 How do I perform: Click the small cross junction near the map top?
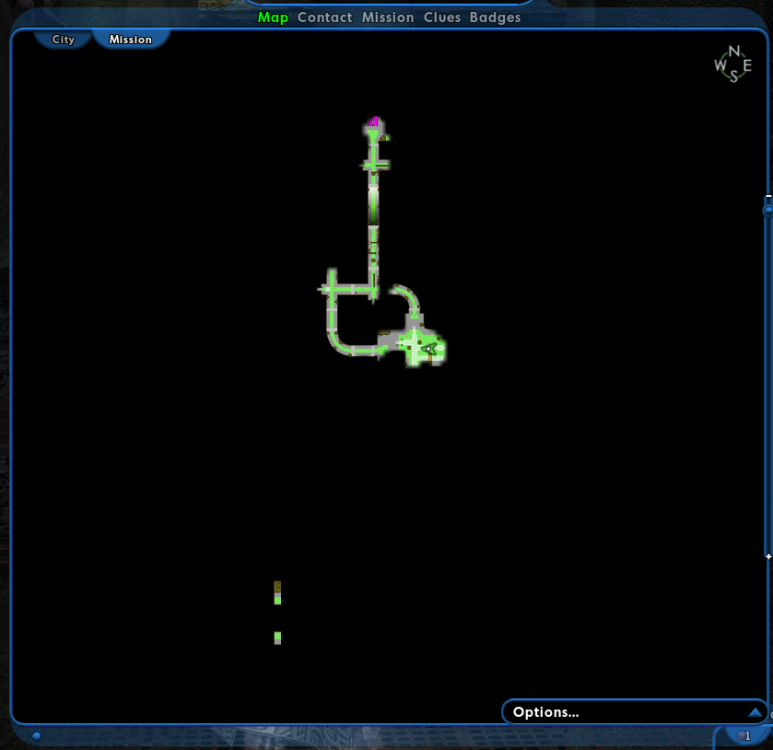(374, 164)
